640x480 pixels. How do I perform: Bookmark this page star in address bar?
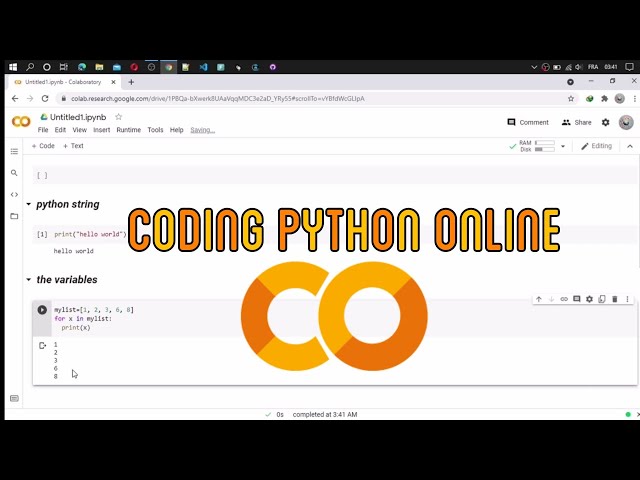[x=571, y=99]
